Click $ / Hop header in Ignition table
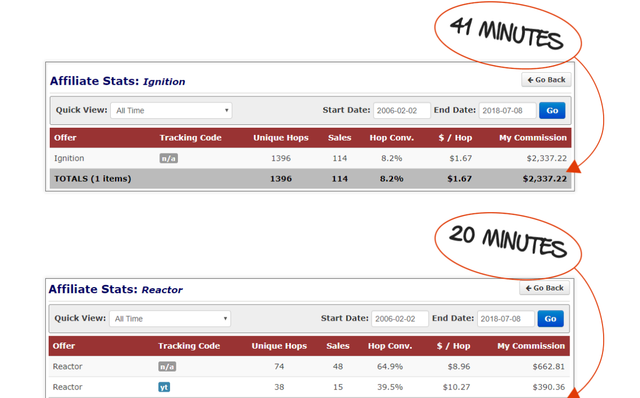The image size is (640, 398). [455, 138]
